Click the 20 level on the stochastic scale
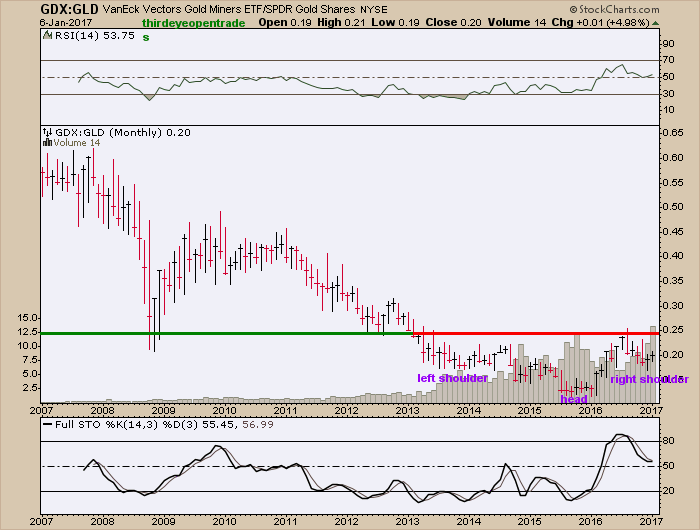 (669, 491)
